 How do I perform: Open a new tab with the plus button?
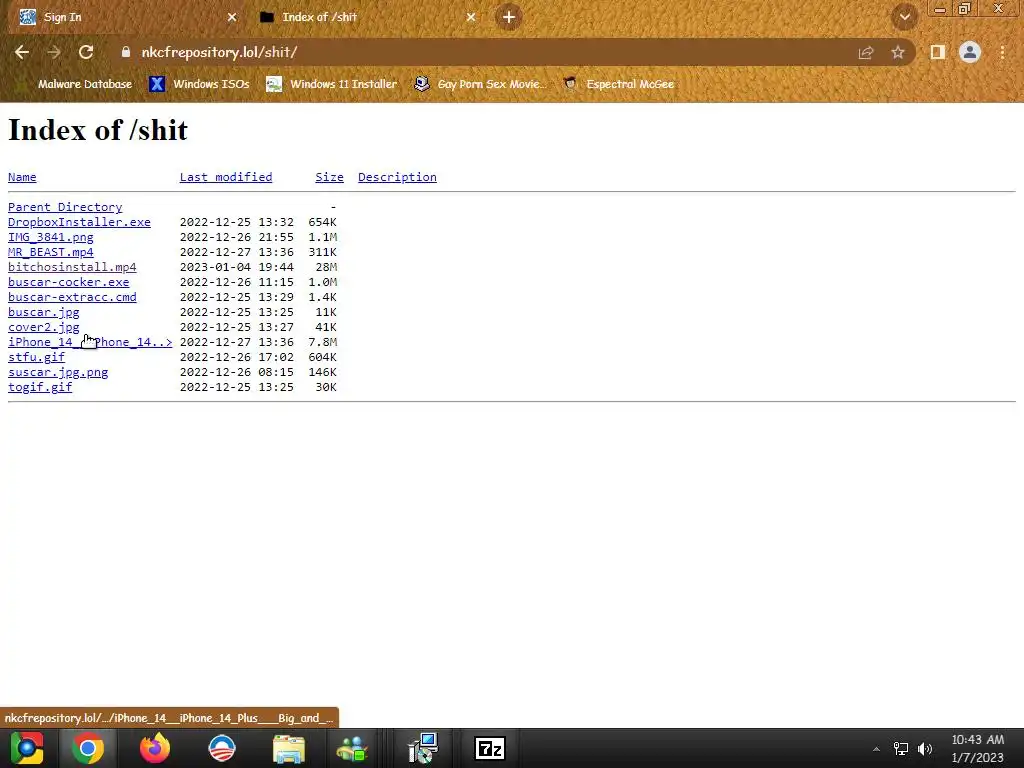click(509, 17)
